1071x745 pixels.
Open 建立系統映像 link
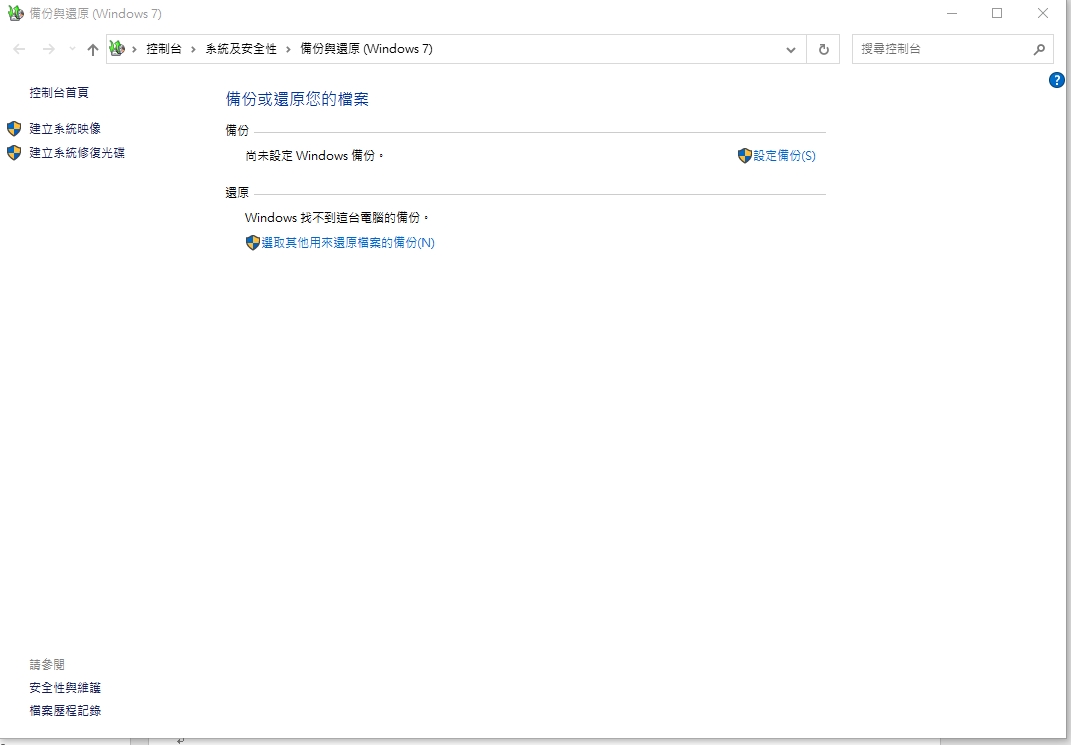point(65,128)
